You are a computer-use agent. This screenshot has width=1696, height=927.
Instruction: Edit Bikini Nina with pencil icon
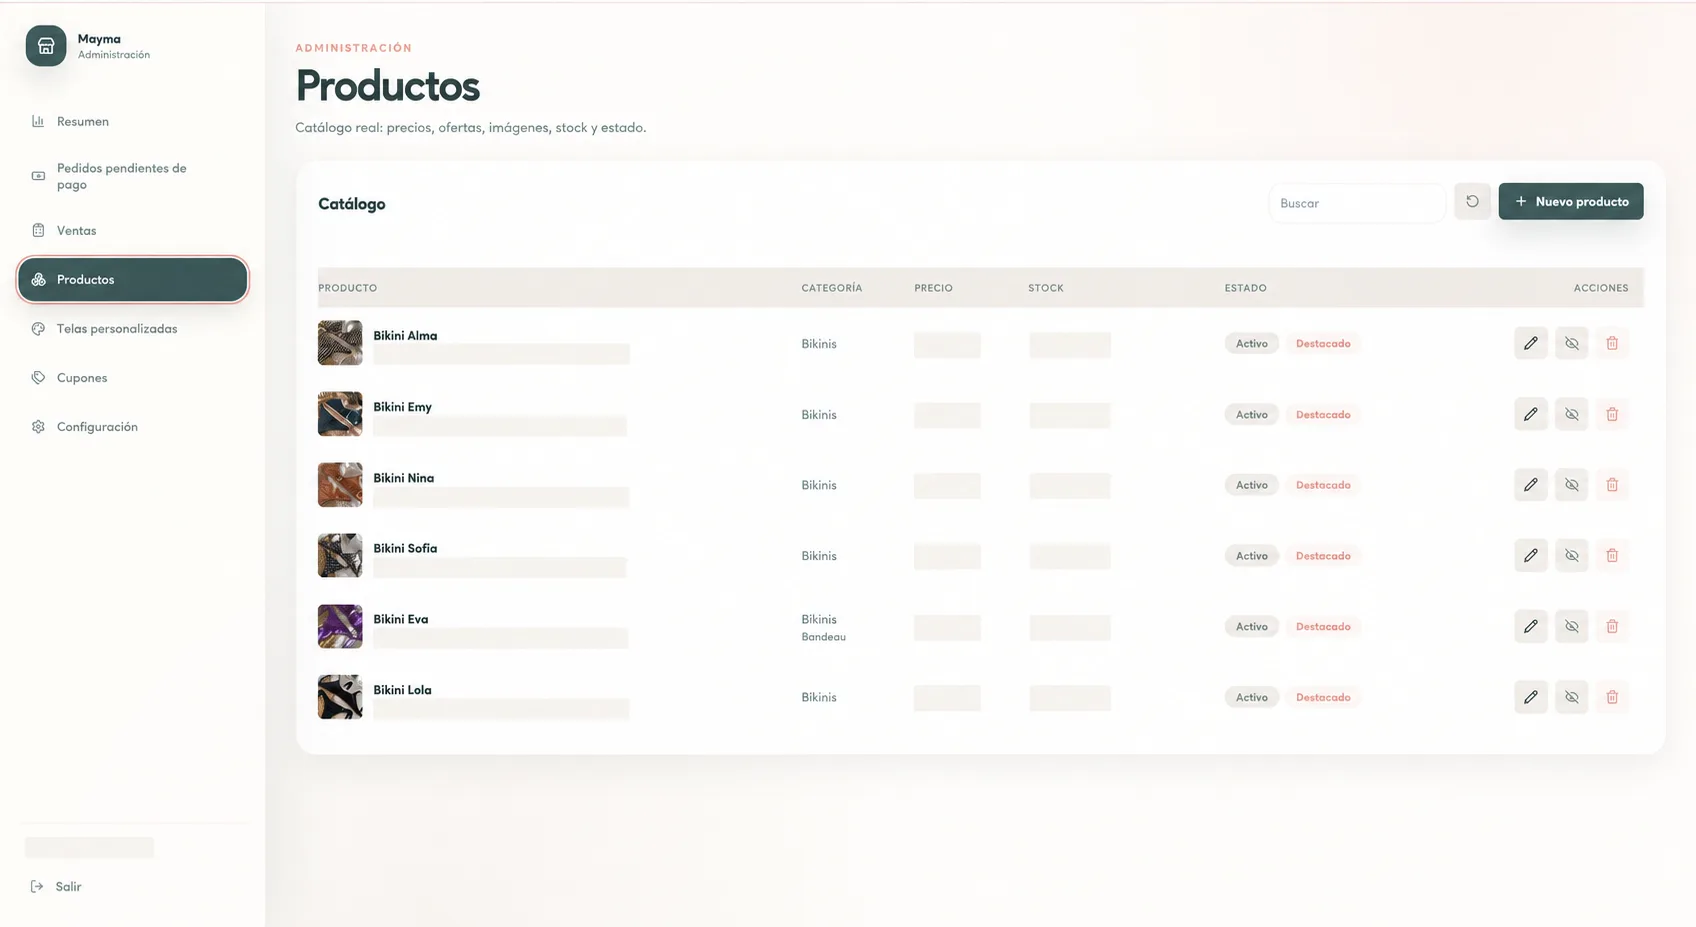(x=1531, y=485)
